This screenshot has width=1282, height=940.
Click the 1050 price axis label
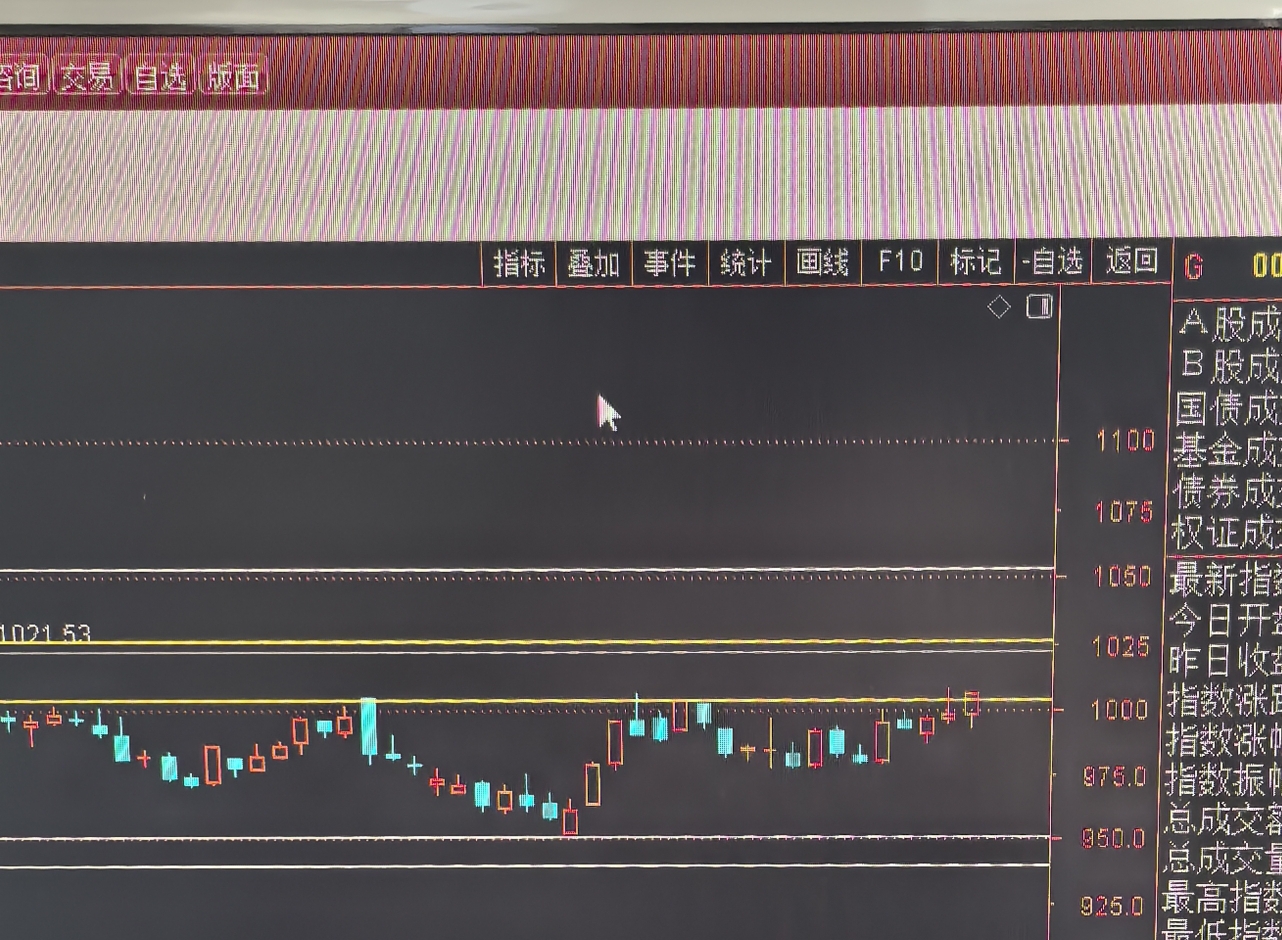click(1122, 577)
